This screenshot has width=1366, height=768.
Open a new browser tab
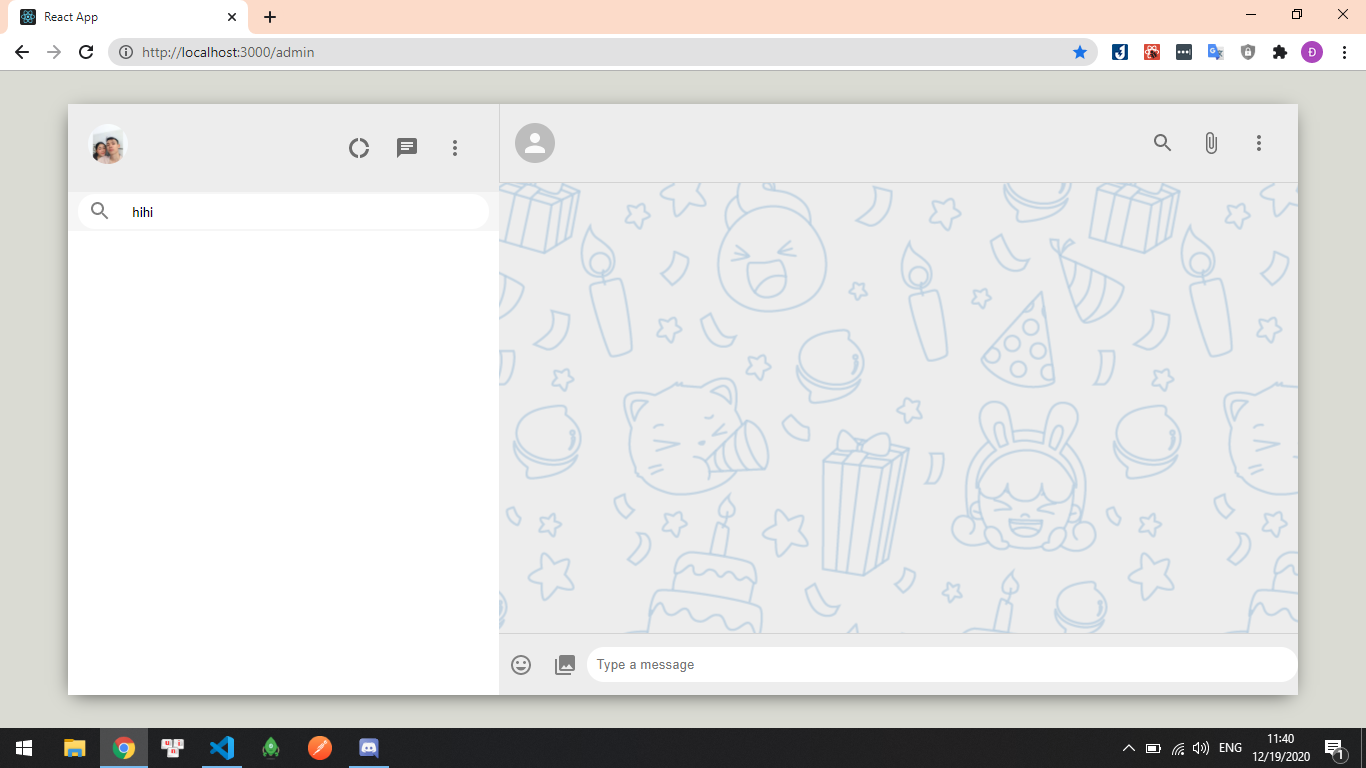click(270, 17)
